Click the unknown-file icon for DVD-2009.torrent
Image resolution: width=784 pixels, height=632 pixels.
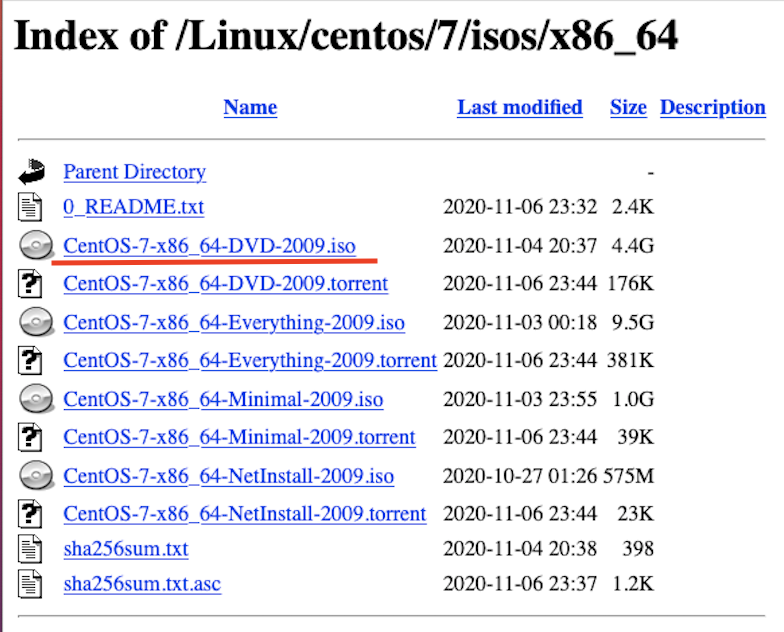pos(30,284)
